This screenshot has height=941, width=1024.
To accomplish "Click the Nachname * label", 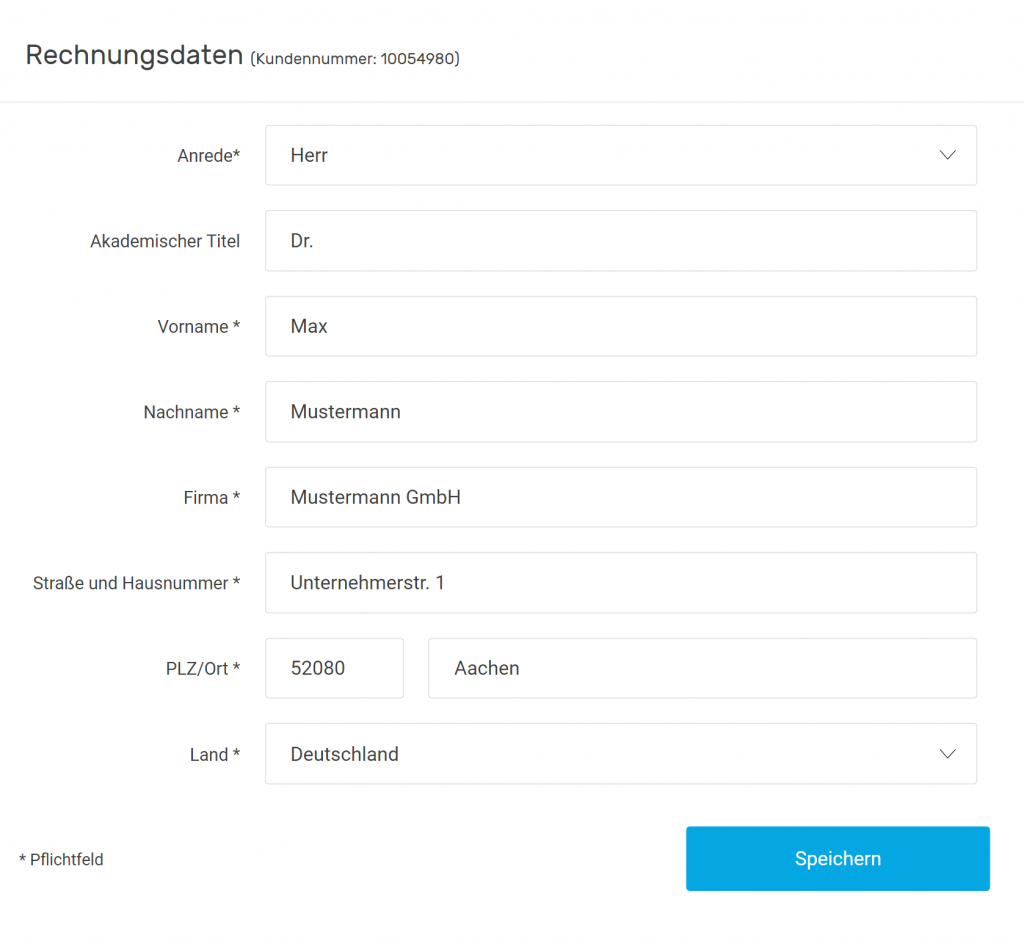I will [192, 413].
